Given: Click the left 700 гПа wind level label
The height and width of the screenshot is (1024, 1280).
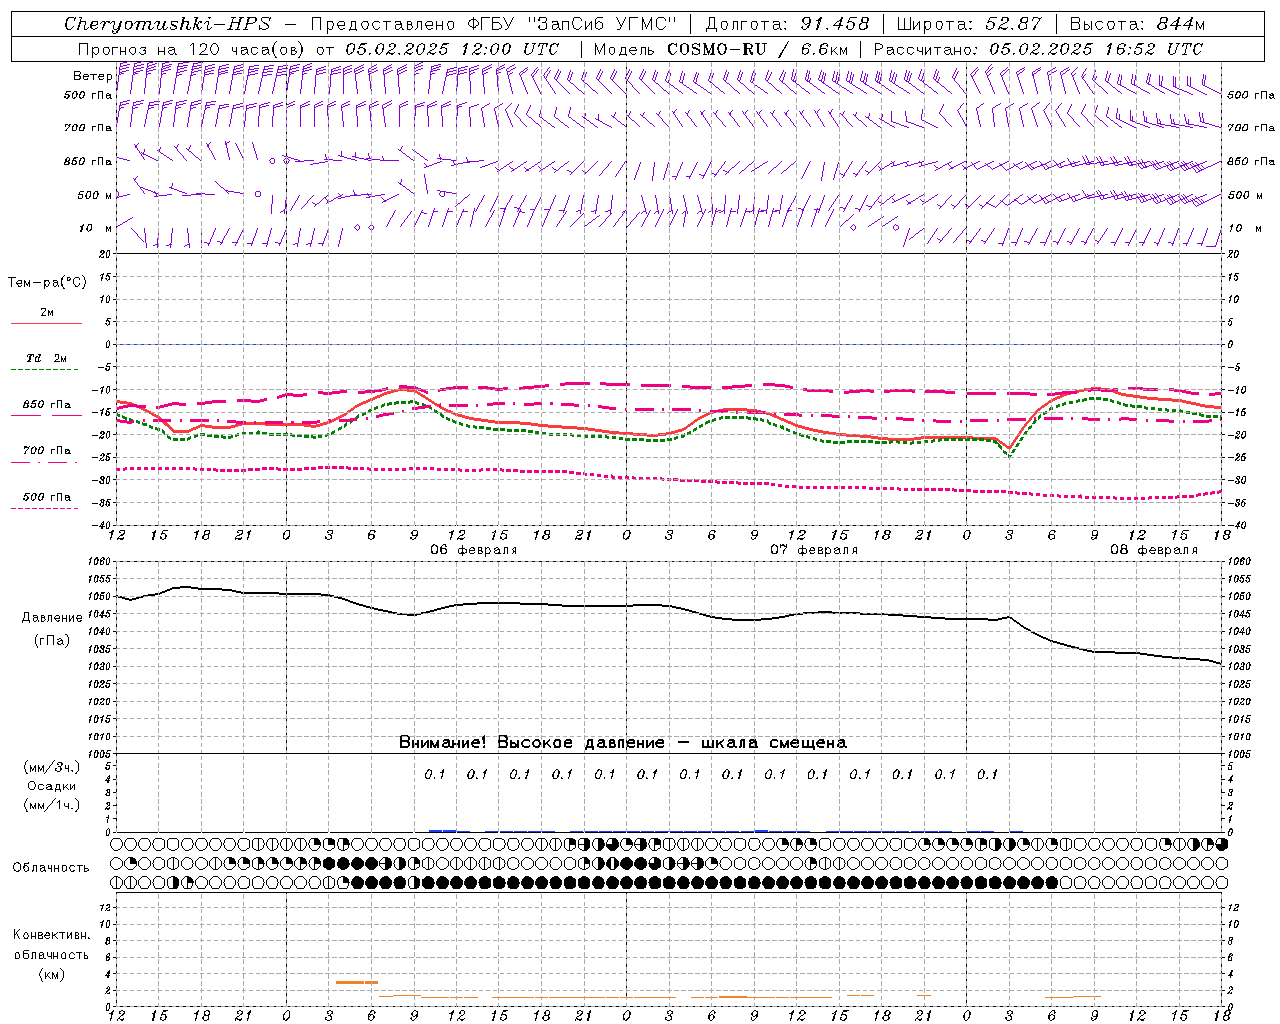Looking at the screenshot, I should click(88, 128).
